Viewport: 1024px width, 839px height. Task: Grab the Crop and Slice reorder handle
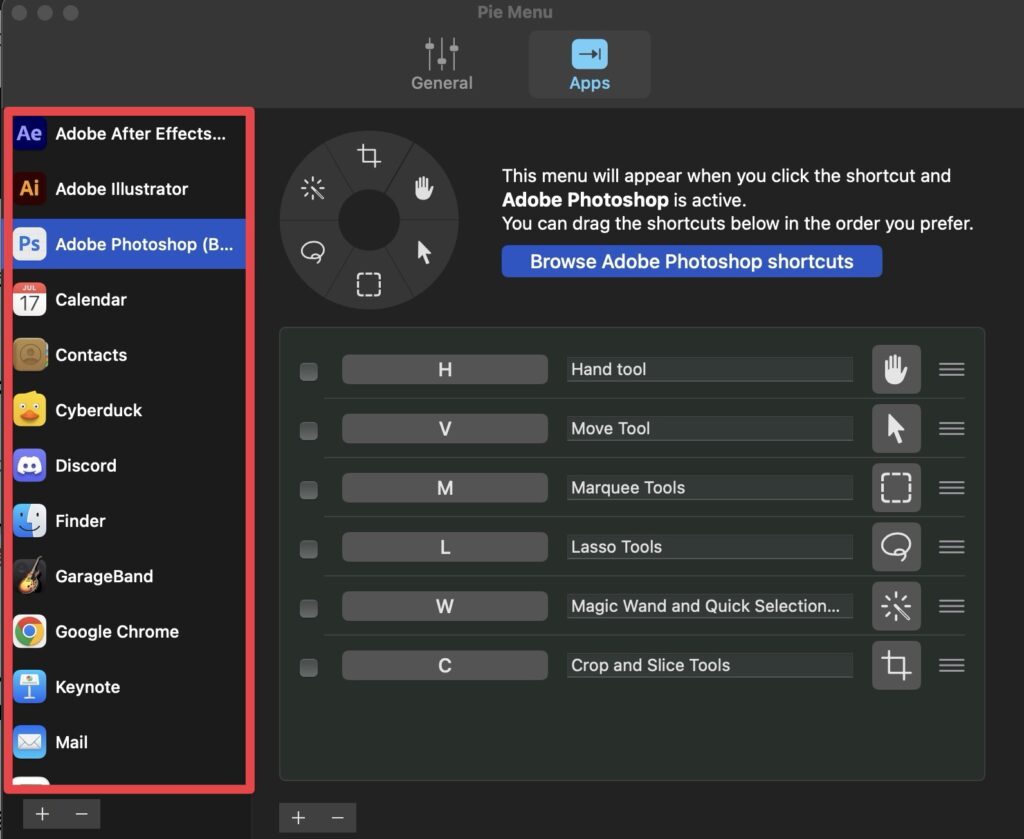pyautogui.click(x=952, y=665)
